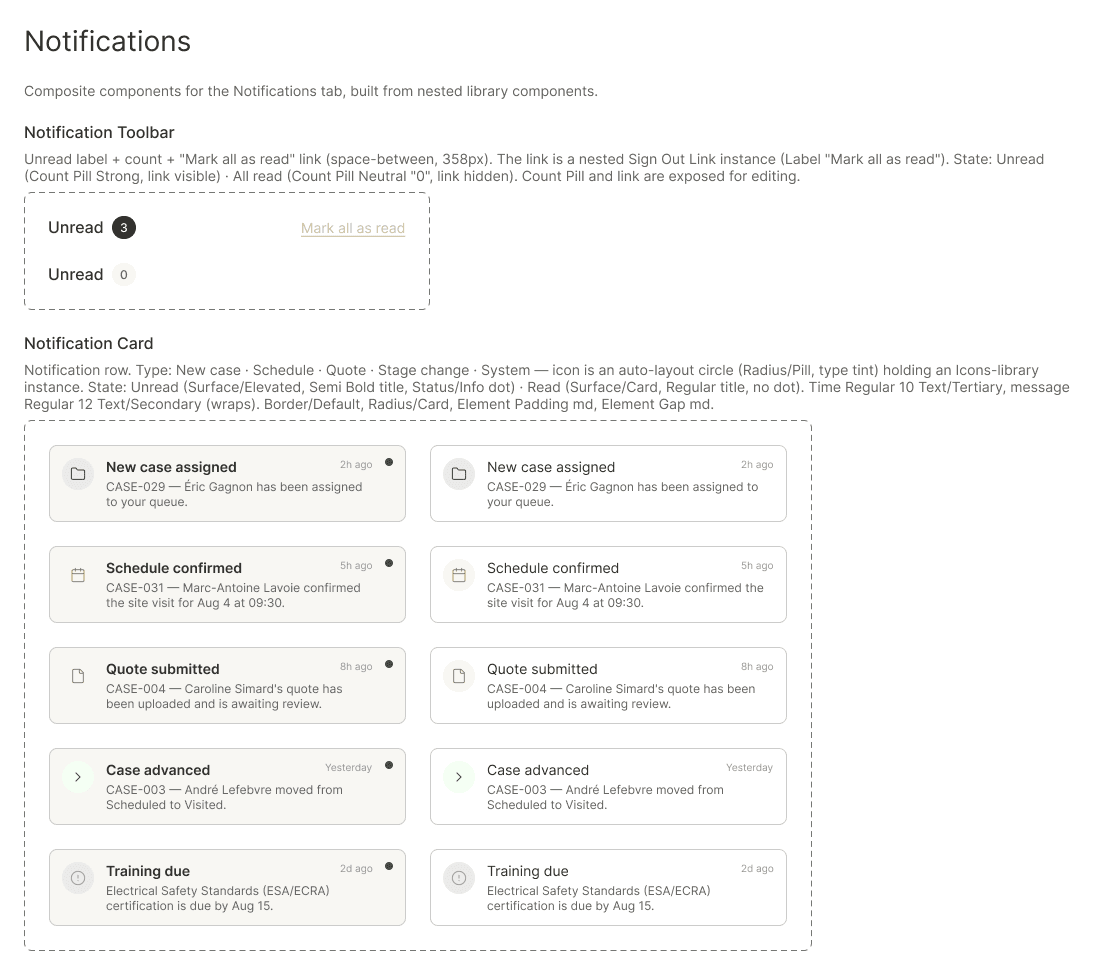Screen dimensions: 1100x975
Task: Click the "Notifications" page title
Action: pyautogui.click(x=107, y=41)
